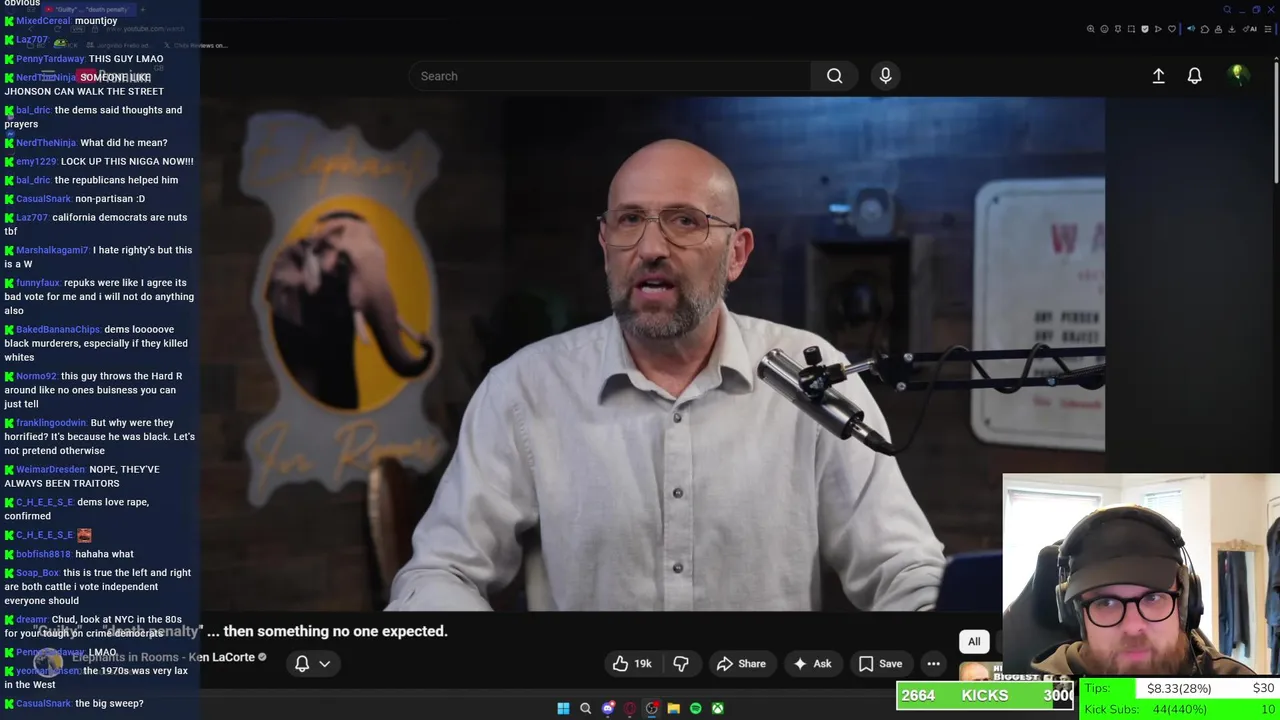Open the browser downloads icon
This screenshot has width=1280, height=720.
1232,29
